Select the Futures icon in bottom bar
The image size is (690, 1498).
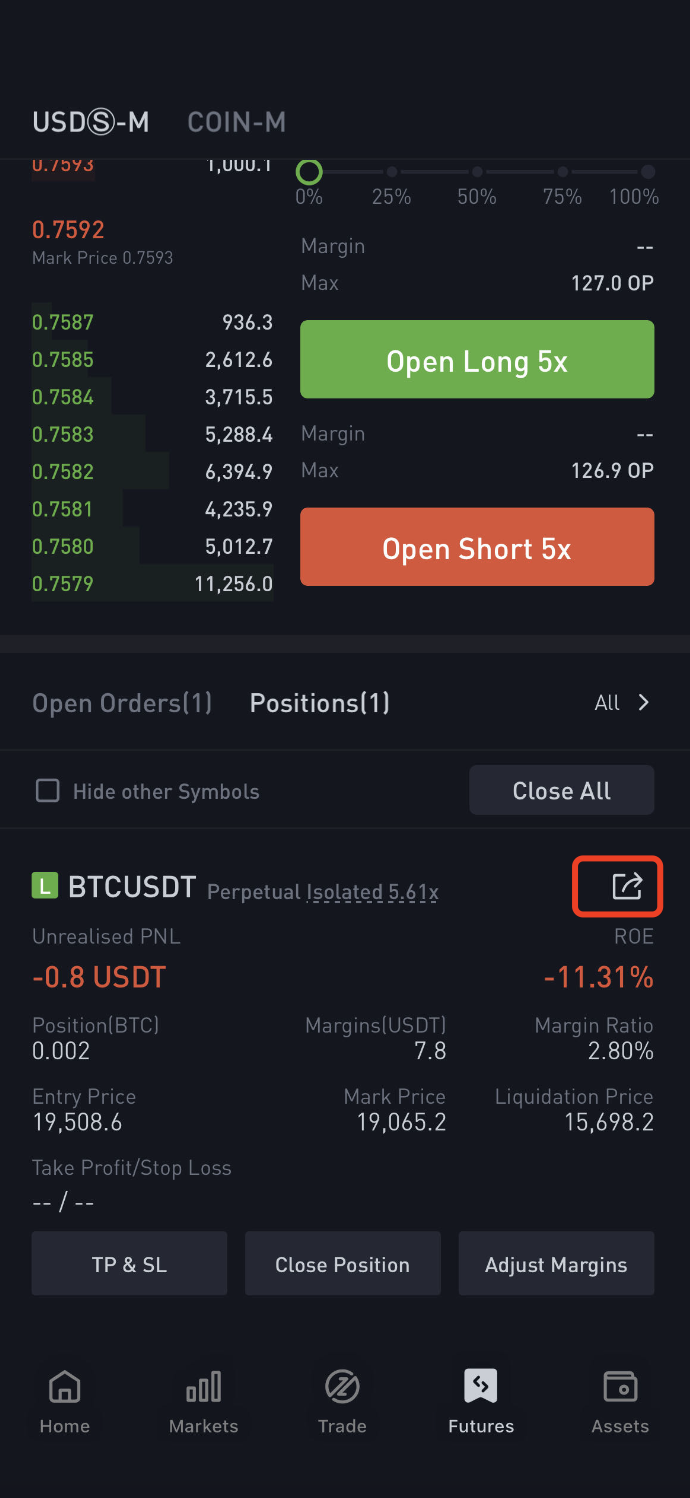point(481,1386)
